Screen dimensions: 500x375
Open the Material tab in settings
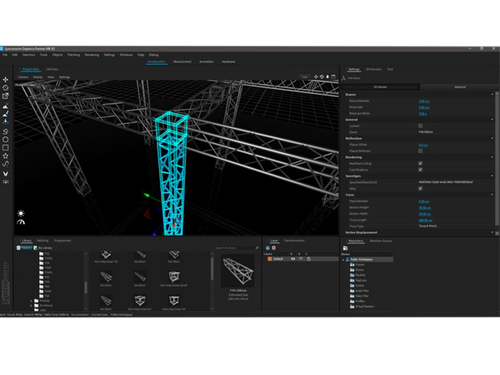(x=460, y=87)
